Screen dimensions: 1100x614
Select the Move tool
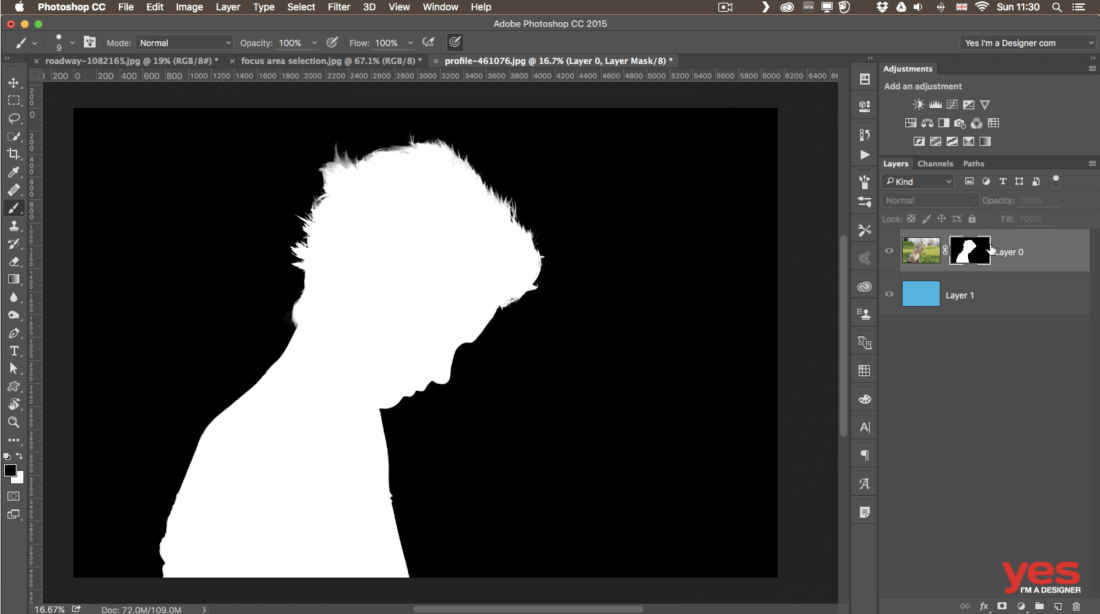click(x=14, y=83)
